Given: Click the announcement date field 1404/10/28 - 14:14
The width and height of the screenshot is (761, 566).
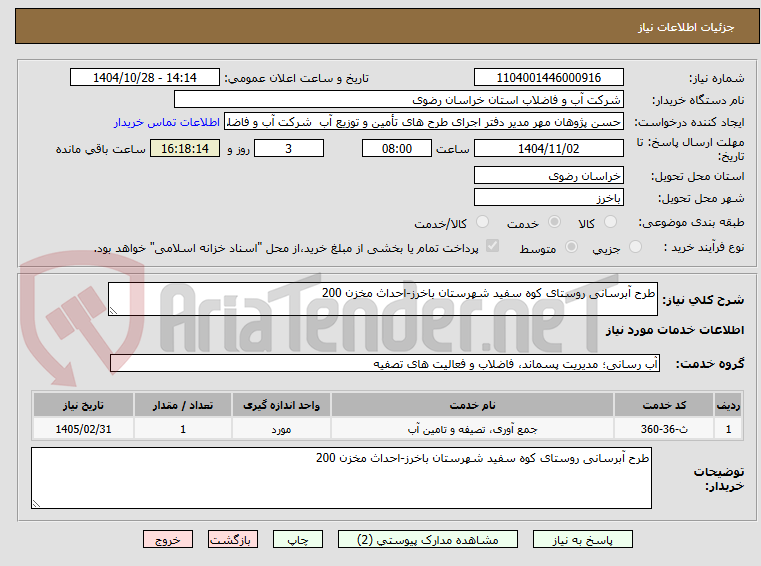Looking at the screenshot, I should pyautogui.click(x=145, y=78).
